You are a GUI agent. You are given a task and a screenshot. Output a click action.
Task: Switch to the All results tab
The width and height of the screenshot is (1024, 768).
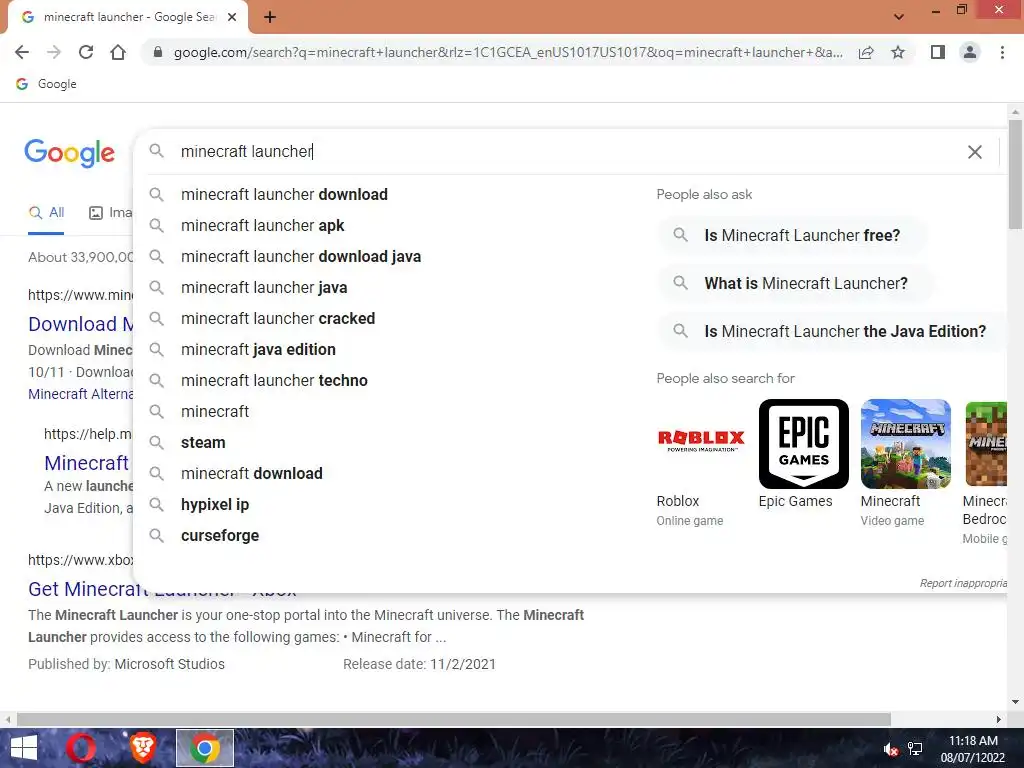[46, 212]
